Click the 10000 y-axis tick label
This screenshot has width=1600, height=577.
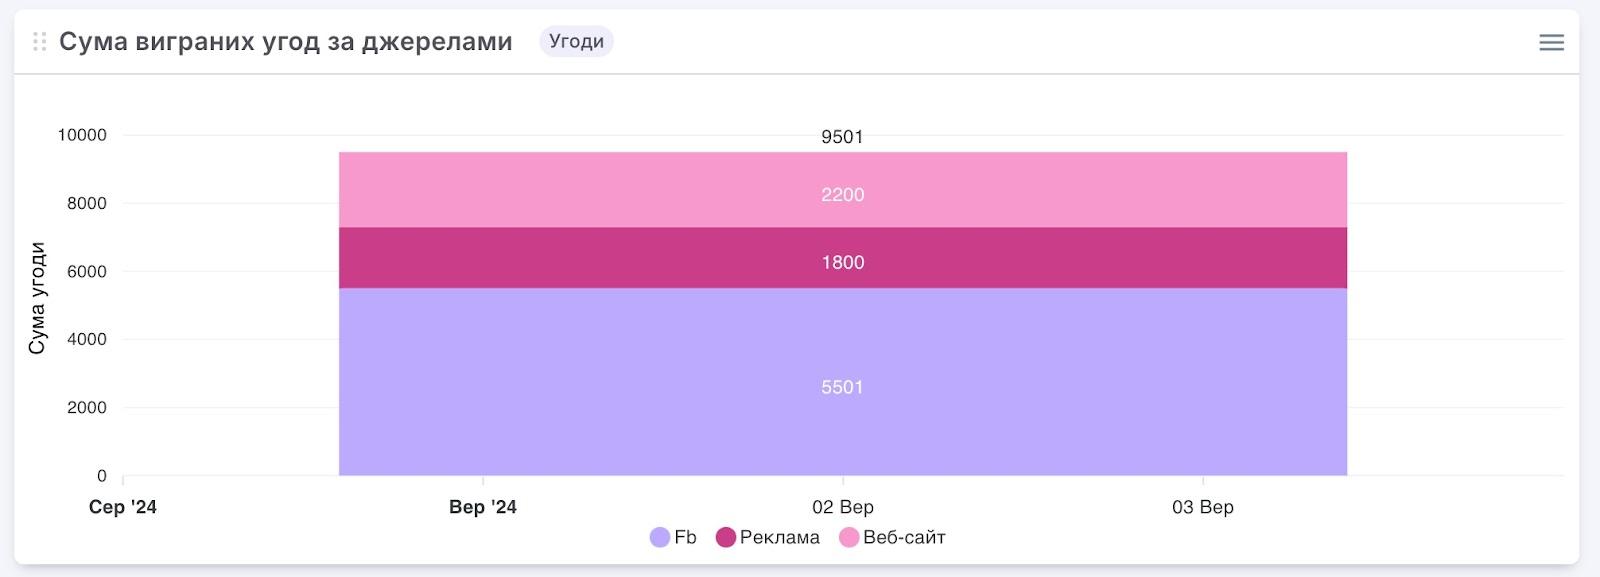point(82,135)
